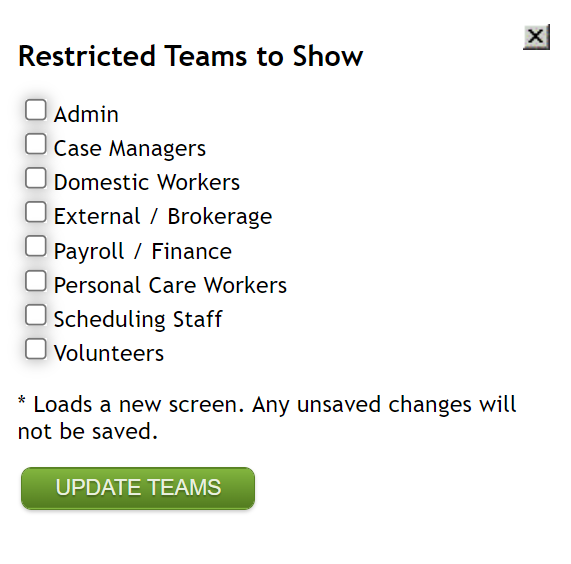Select the Payroll / Finance checkbox
Screen dimensions: 571x564
point(36,246)
